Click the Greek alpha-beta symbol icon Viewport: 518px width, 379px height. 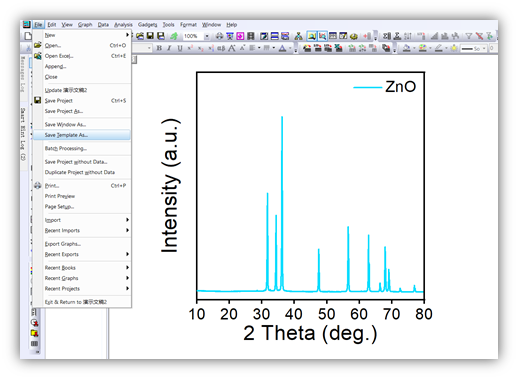(x=221, y=48)
